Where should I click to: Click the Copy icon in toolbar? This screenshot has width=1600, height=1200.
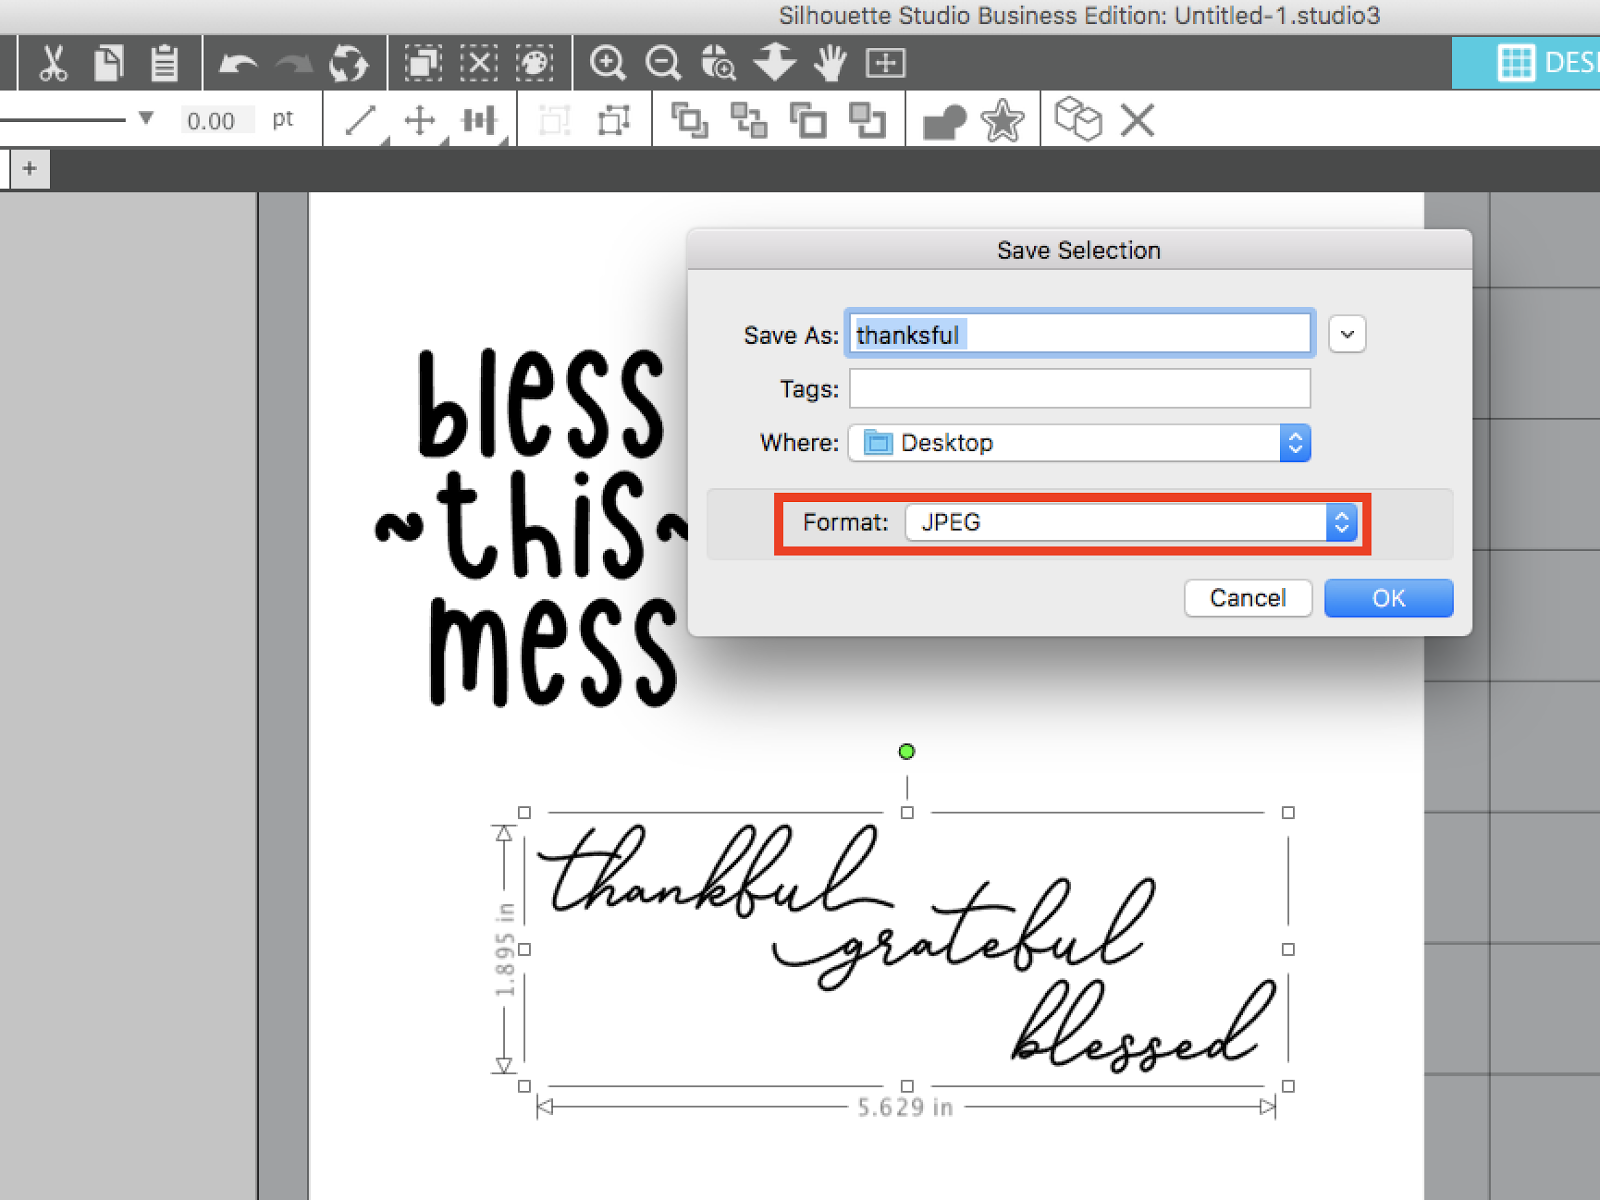click(x=108, y=62)
